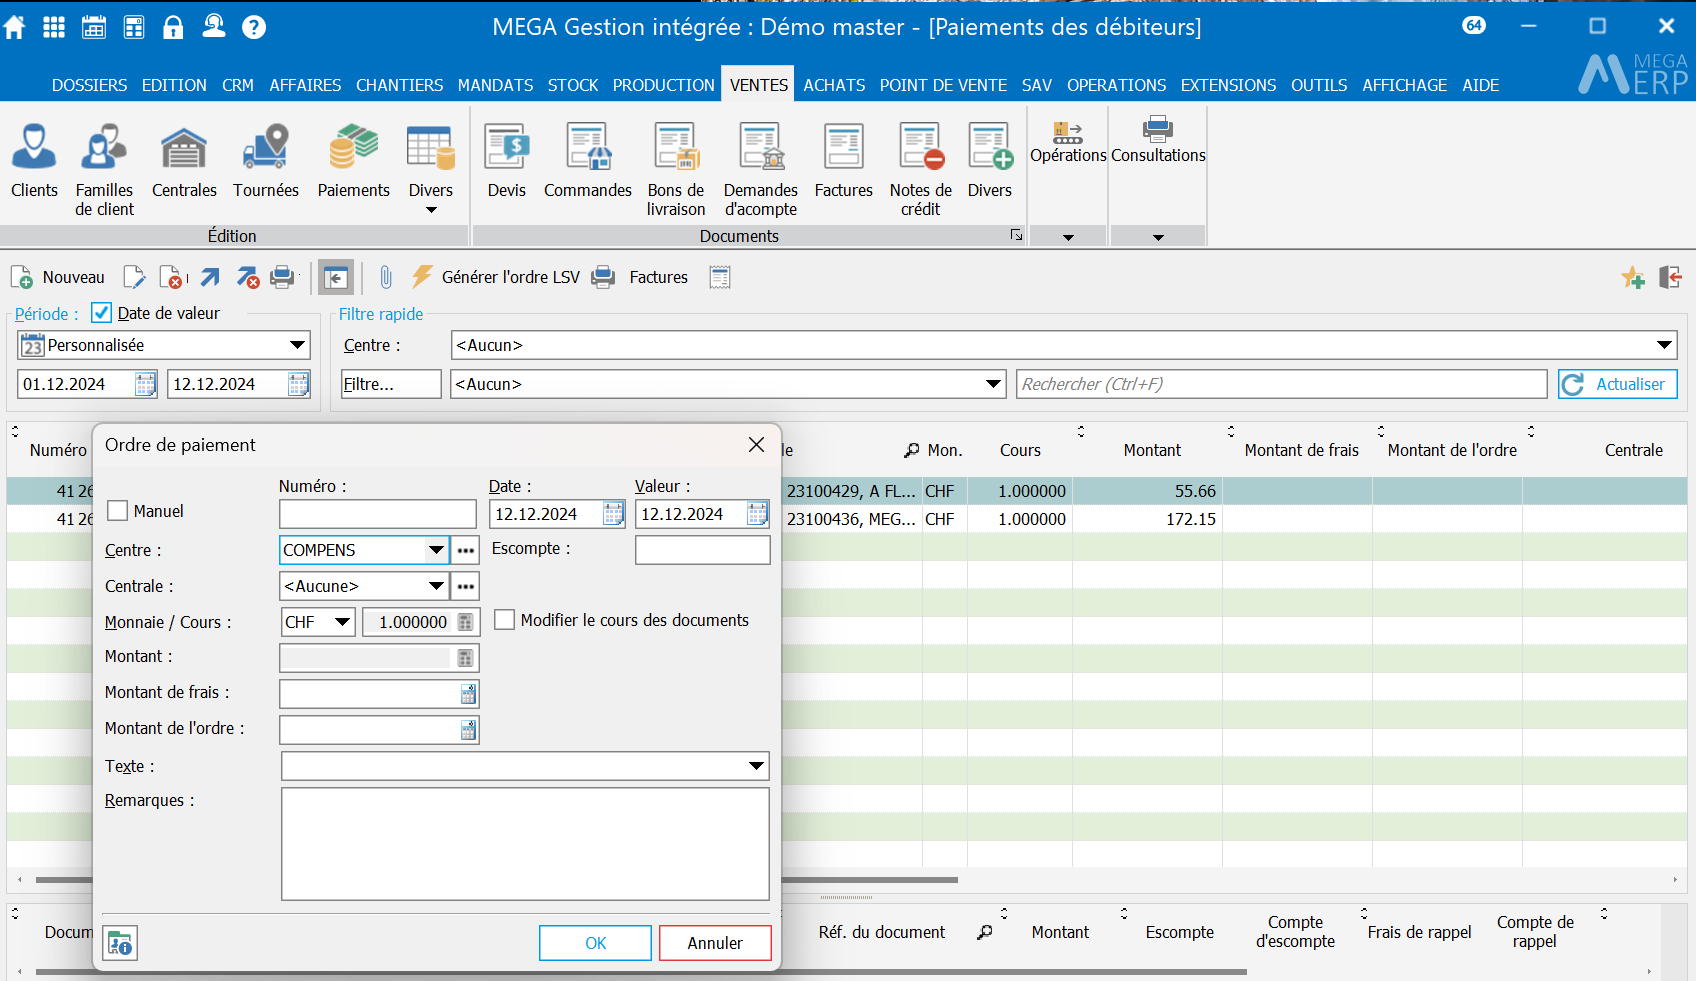Click the Filtre... button
Viewport: 1696px width, 981px height.
point(391,384)
